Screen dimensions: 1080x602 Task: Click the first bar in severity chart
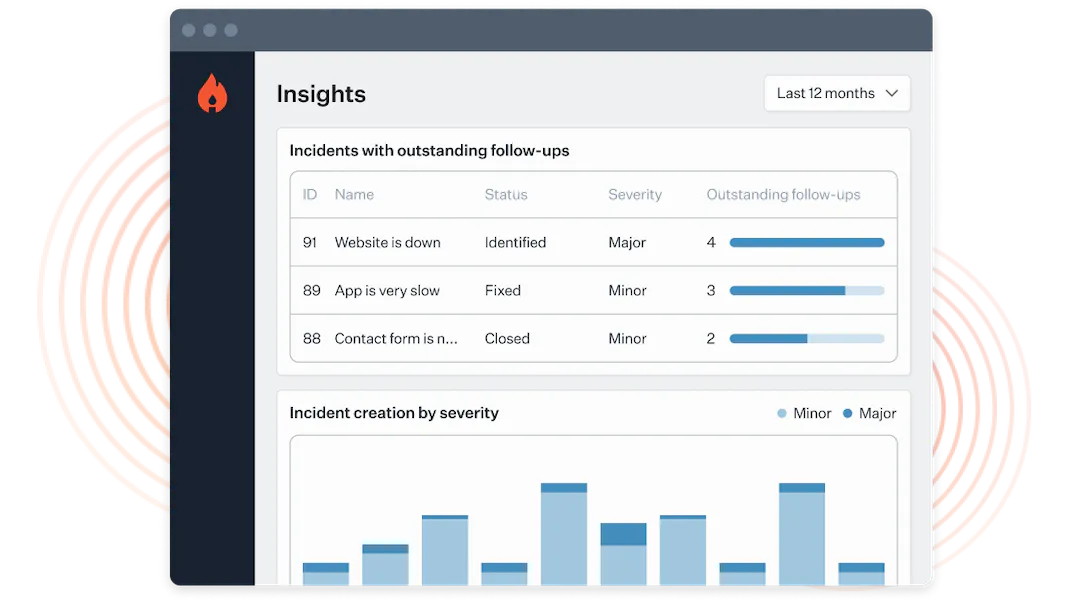tap(326, 574)
